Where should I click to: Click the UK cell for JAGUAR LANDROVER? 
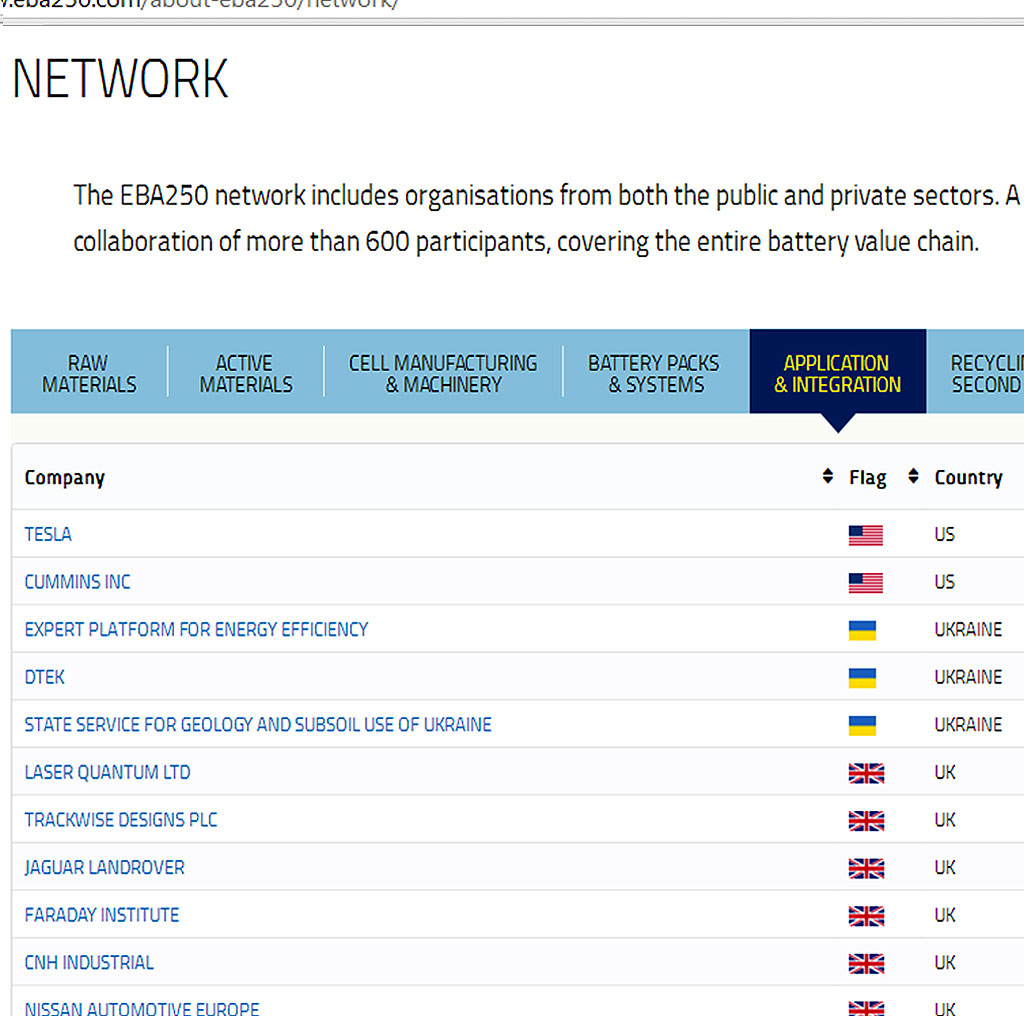pyautogui.click(x=944, y=868)
